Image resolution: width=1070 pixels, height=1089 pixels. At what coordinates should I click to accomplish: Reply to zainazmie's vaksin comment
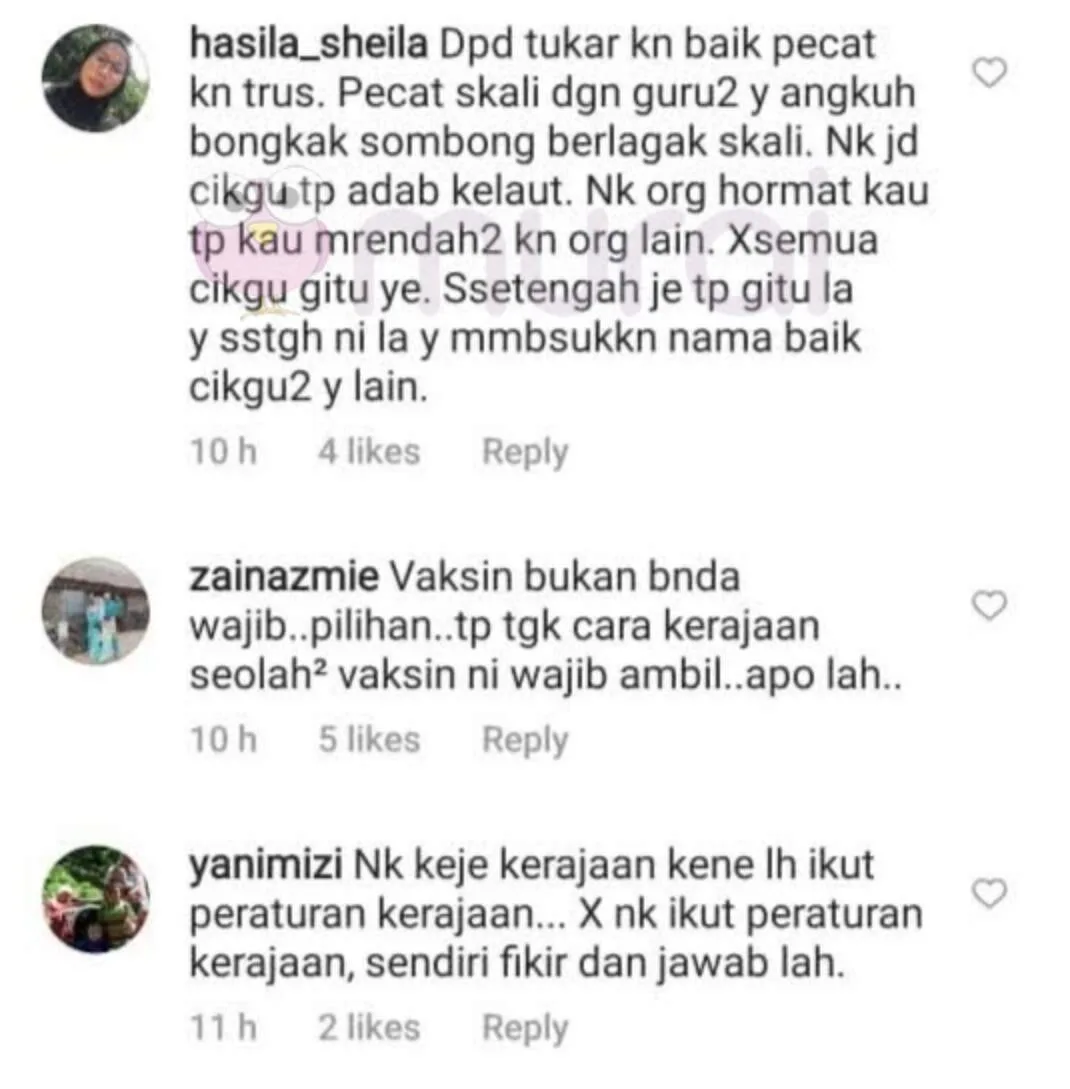525,740
